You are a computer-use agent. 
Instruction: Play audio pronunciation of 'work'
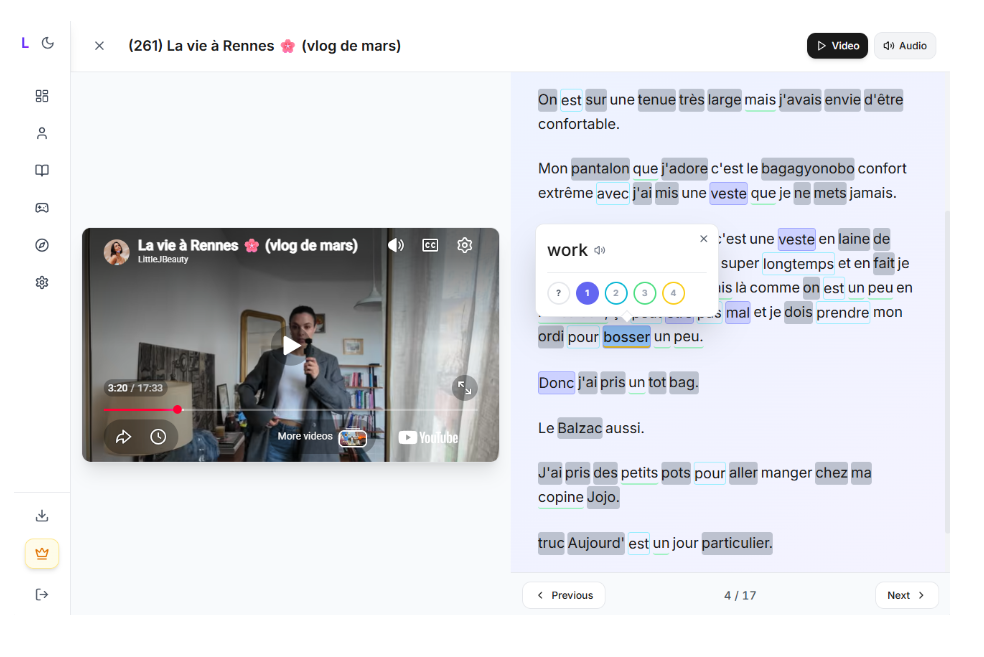(600, 251)
